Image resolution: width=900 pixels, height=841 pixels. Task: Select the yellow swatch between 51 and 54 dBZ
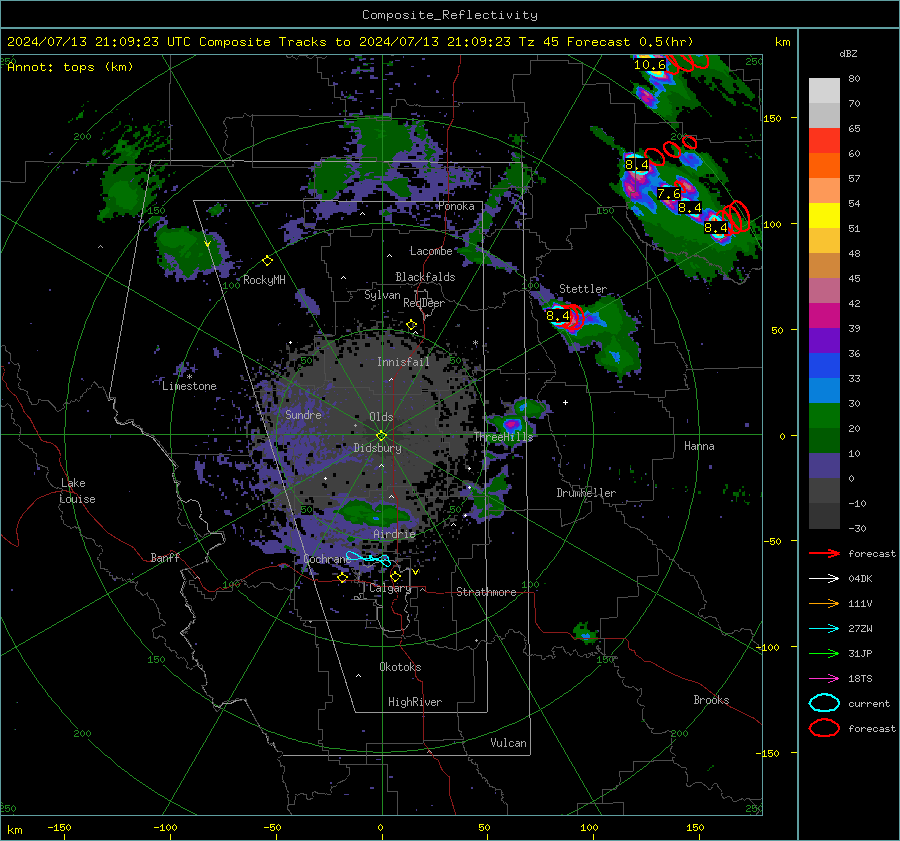(824, 216)
